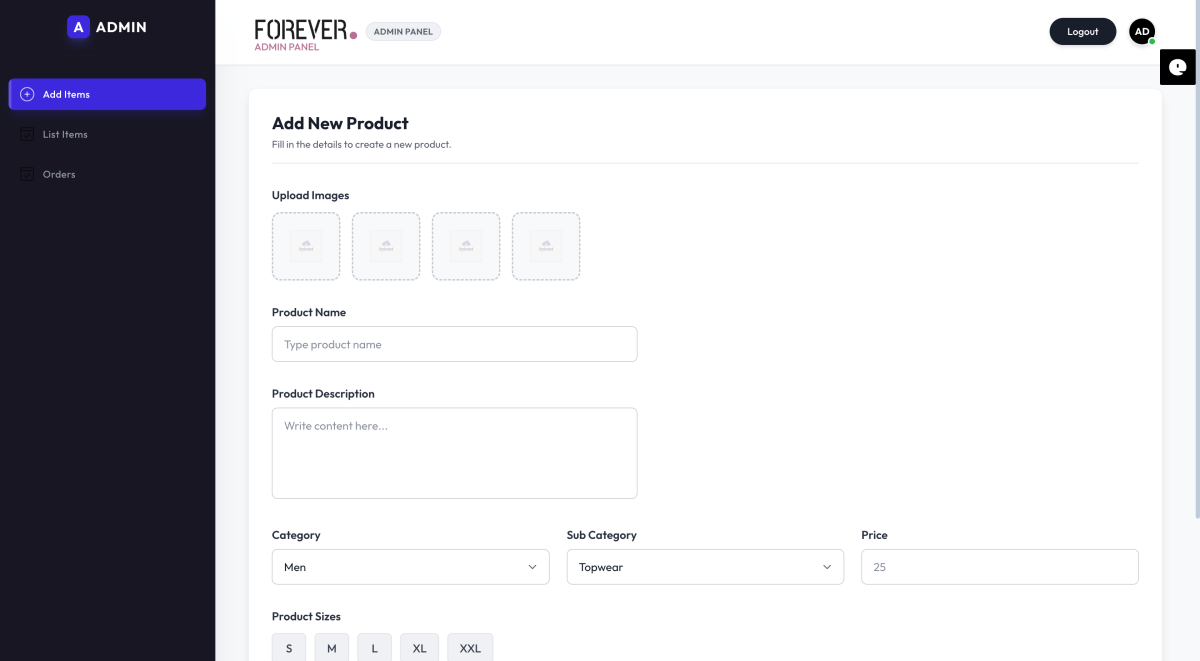This screenshot has width=1200, height=661.
Task: Expand the Sub Category Topwear dropdown
Action: click(705, 567)
